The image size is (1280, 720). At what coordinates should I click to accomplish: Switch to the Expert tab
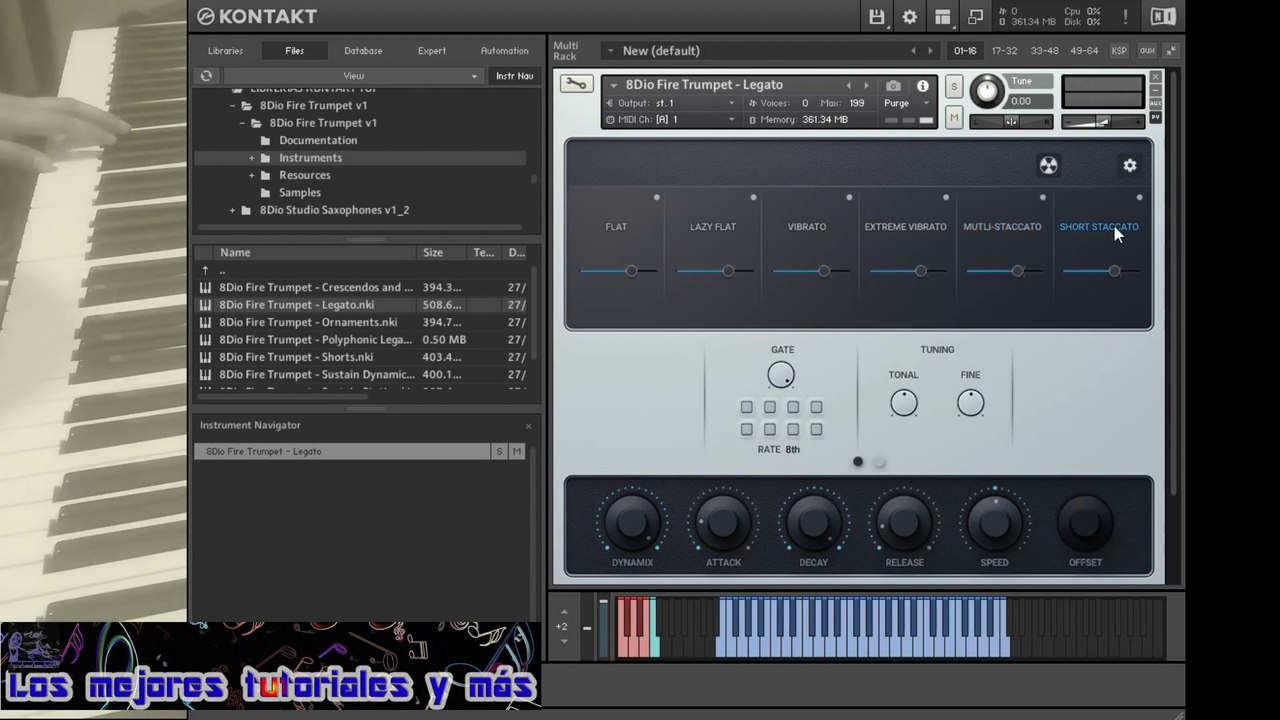[432, 51]
